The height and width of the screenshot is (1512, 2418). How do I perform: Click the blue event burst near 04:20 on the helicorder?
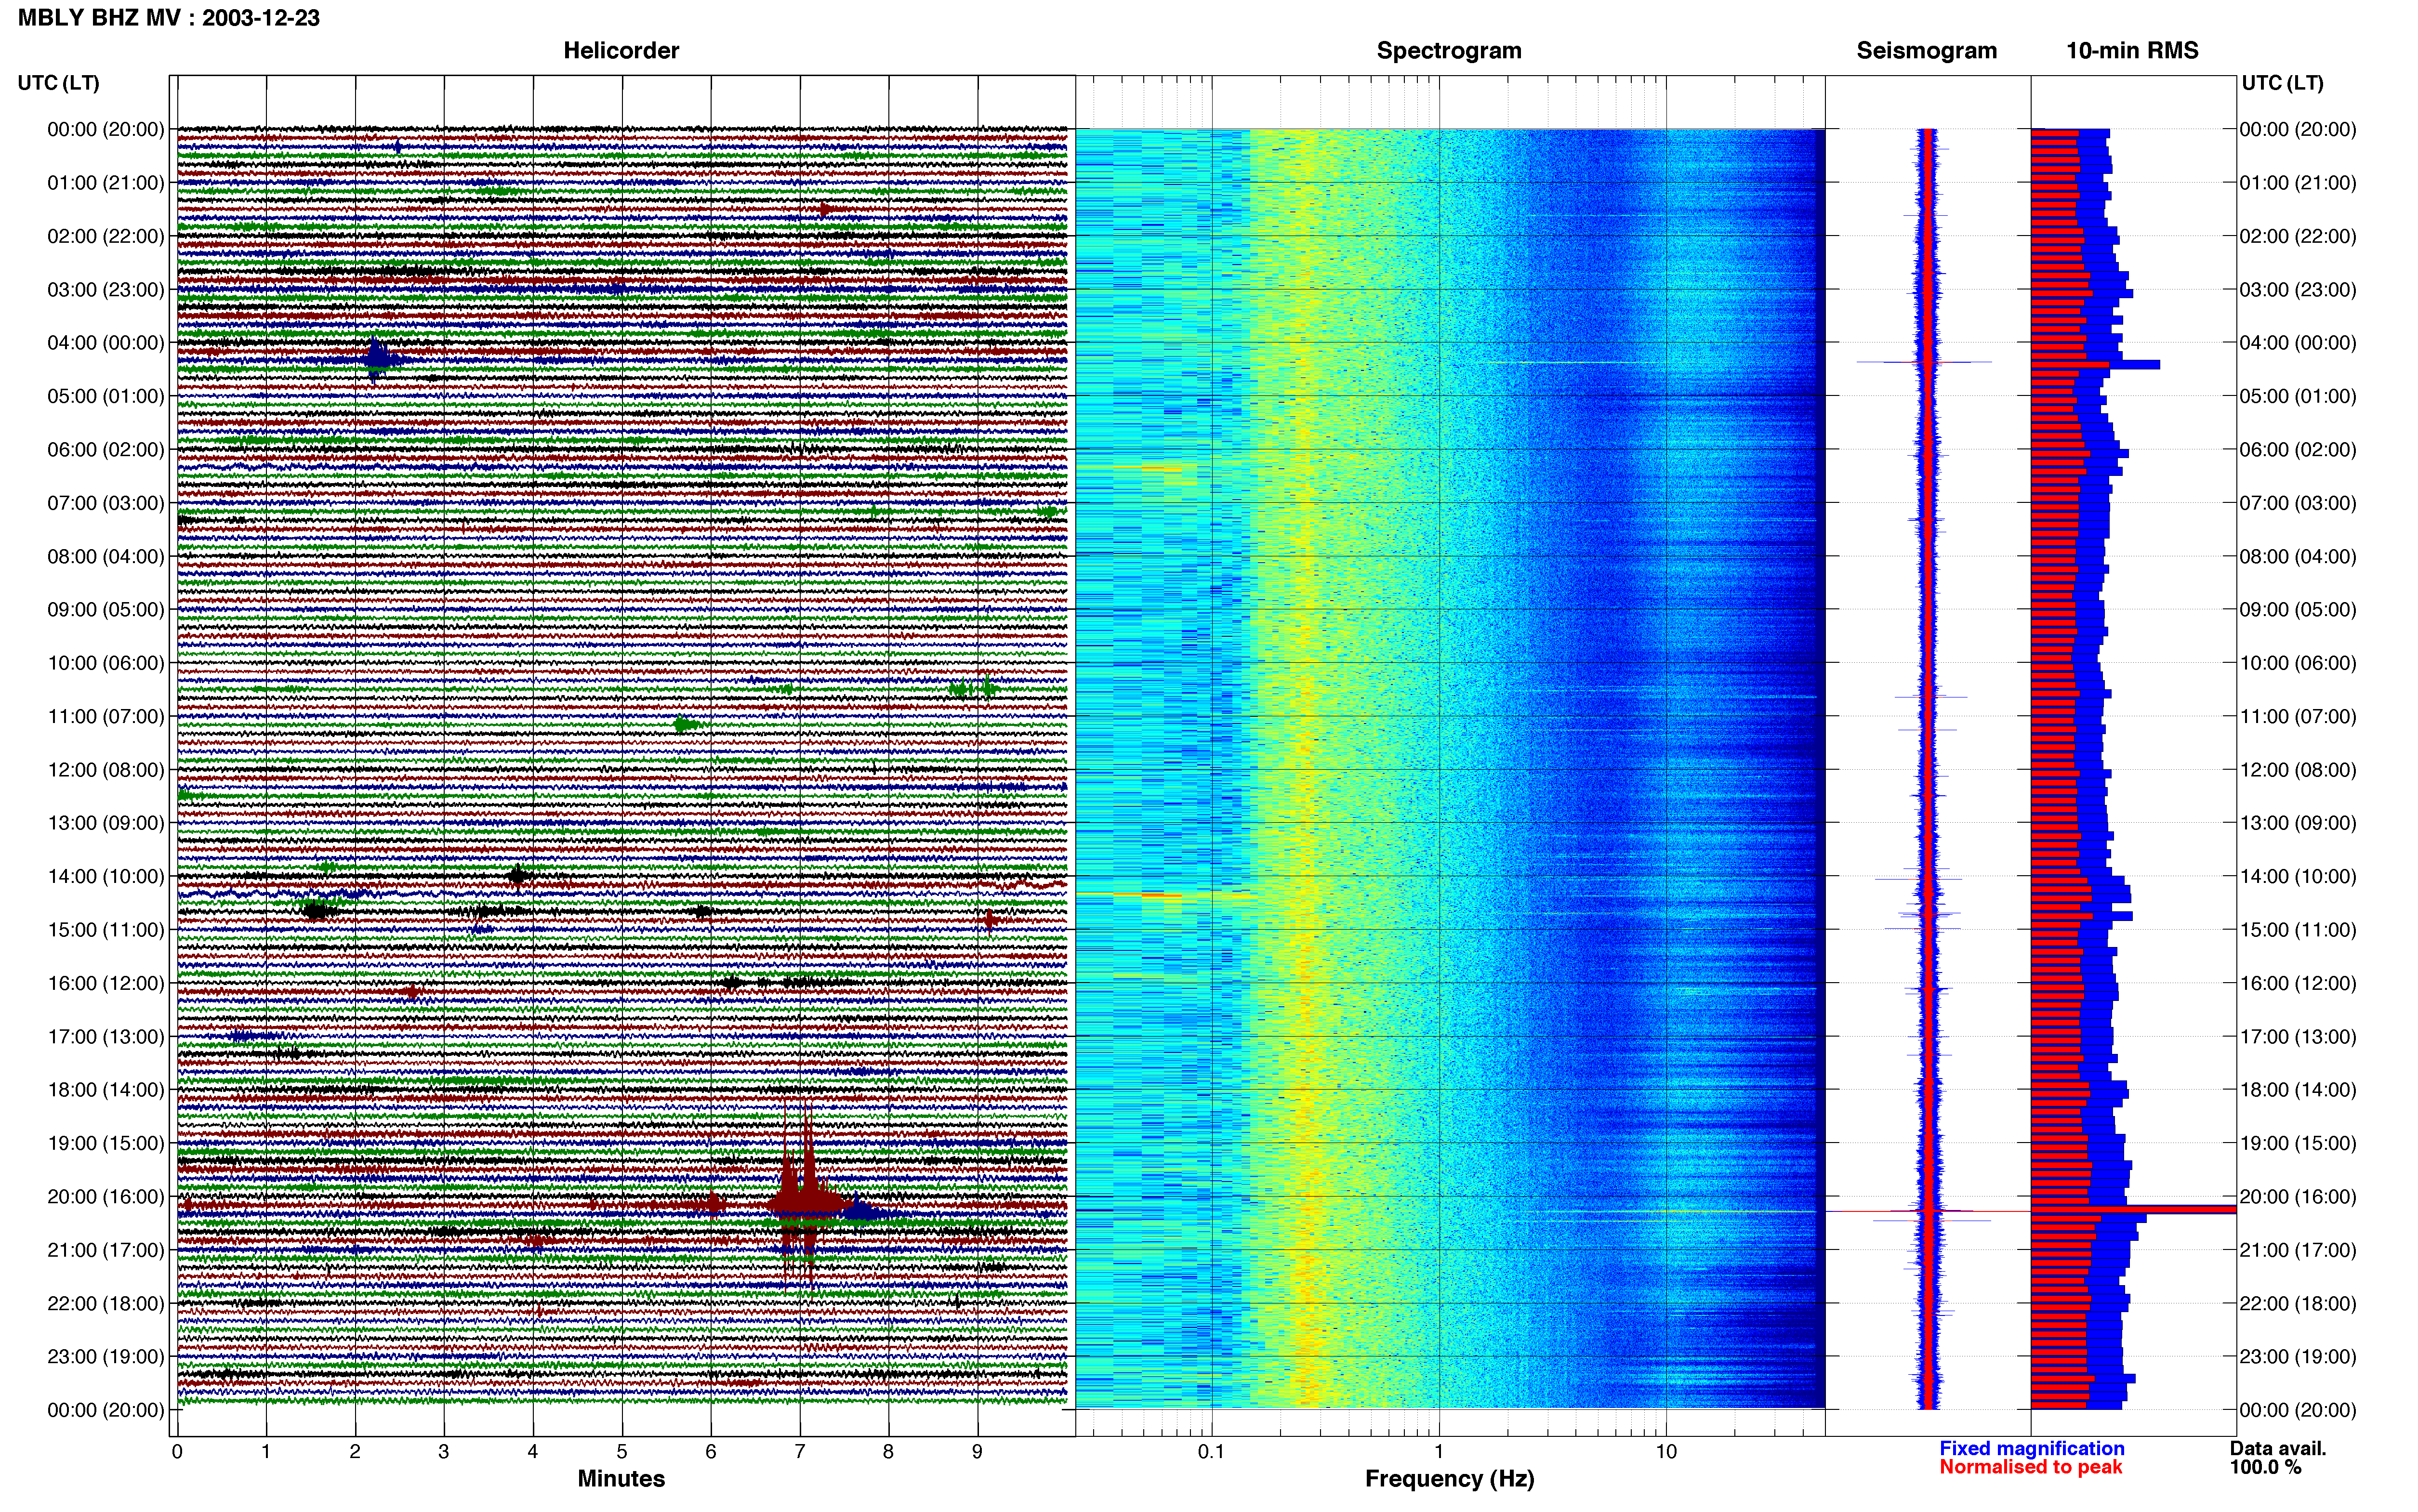click(x=379, y=360)
